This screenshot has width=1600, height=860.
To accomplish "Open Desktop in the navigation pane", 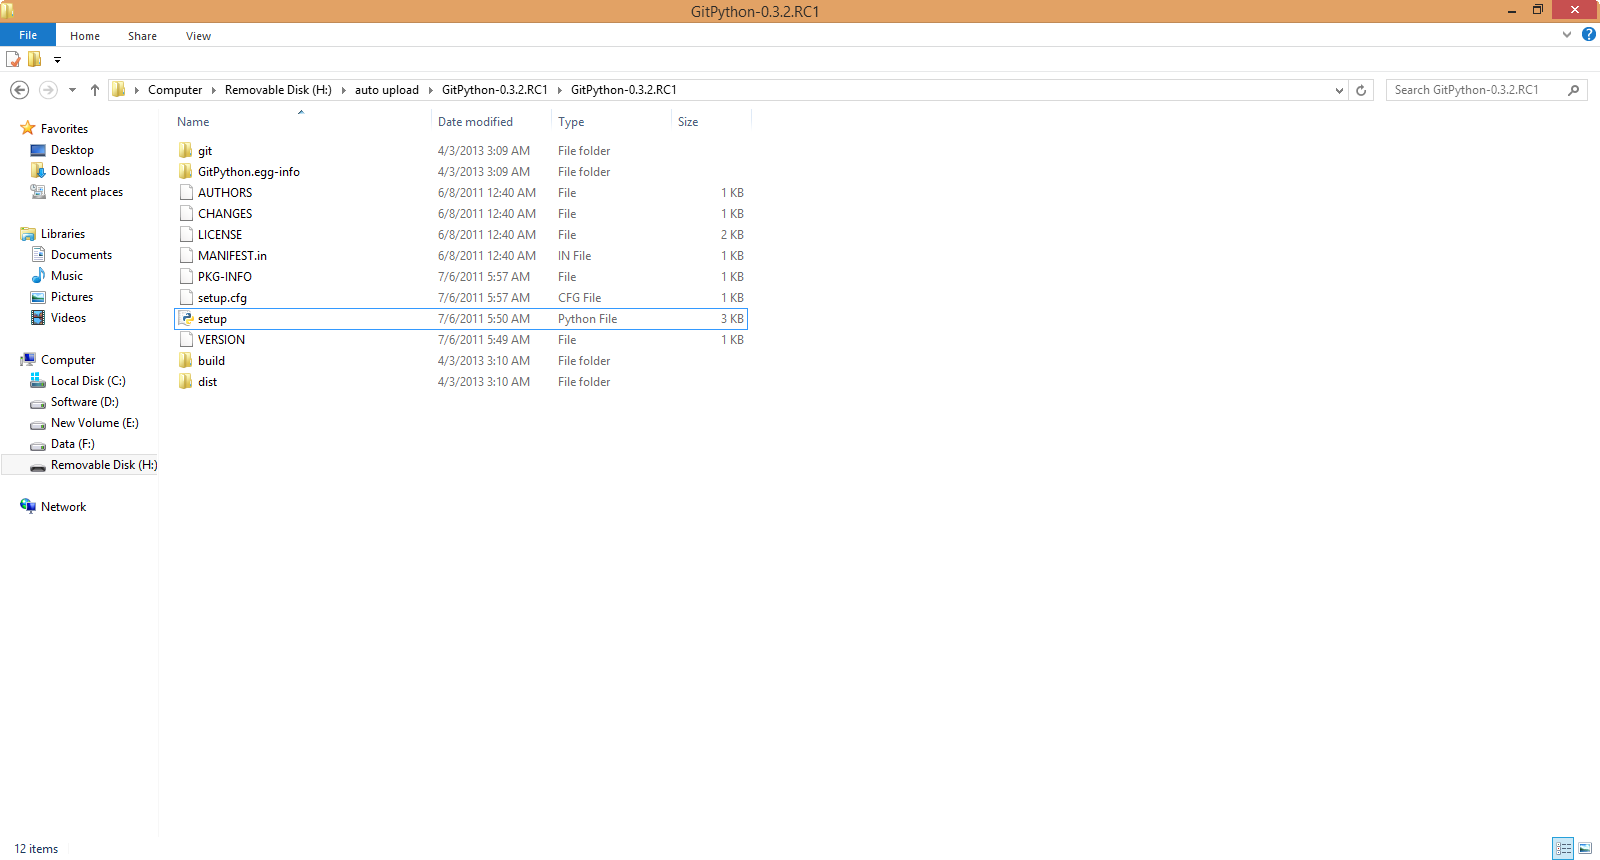I will [72, 150].
